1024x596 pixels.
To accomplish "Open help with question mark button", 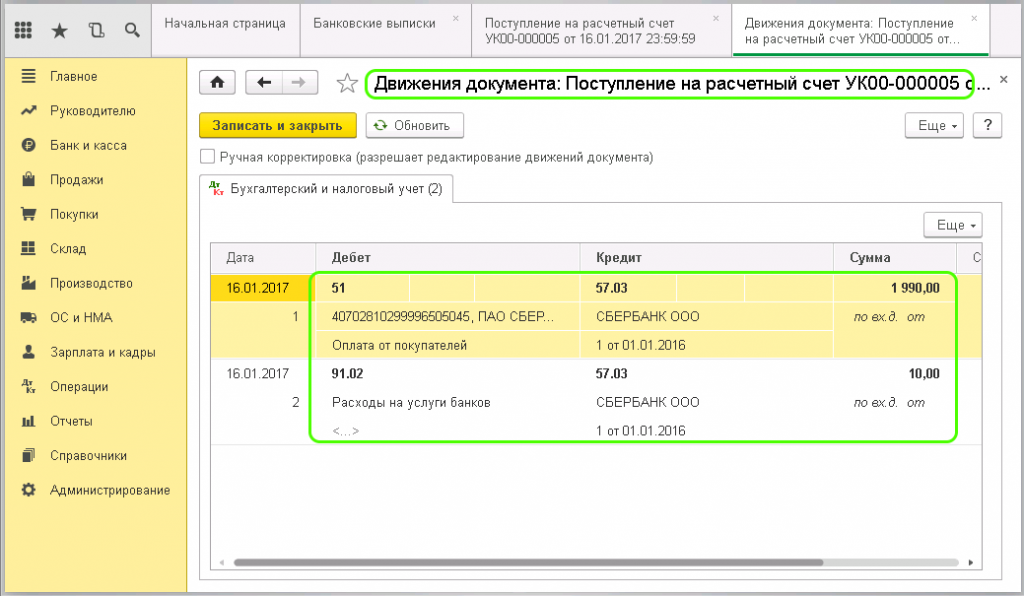I will 987,126.
